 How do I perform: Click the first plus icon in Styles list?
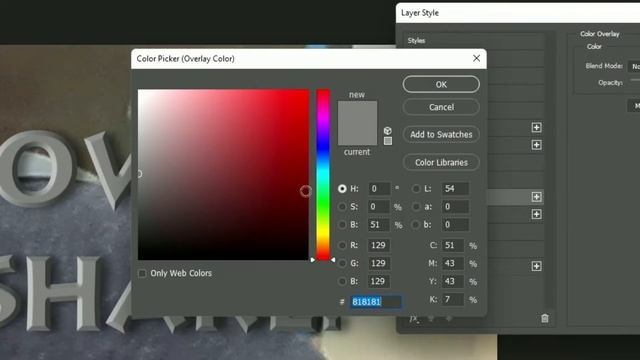pos(536,128)
